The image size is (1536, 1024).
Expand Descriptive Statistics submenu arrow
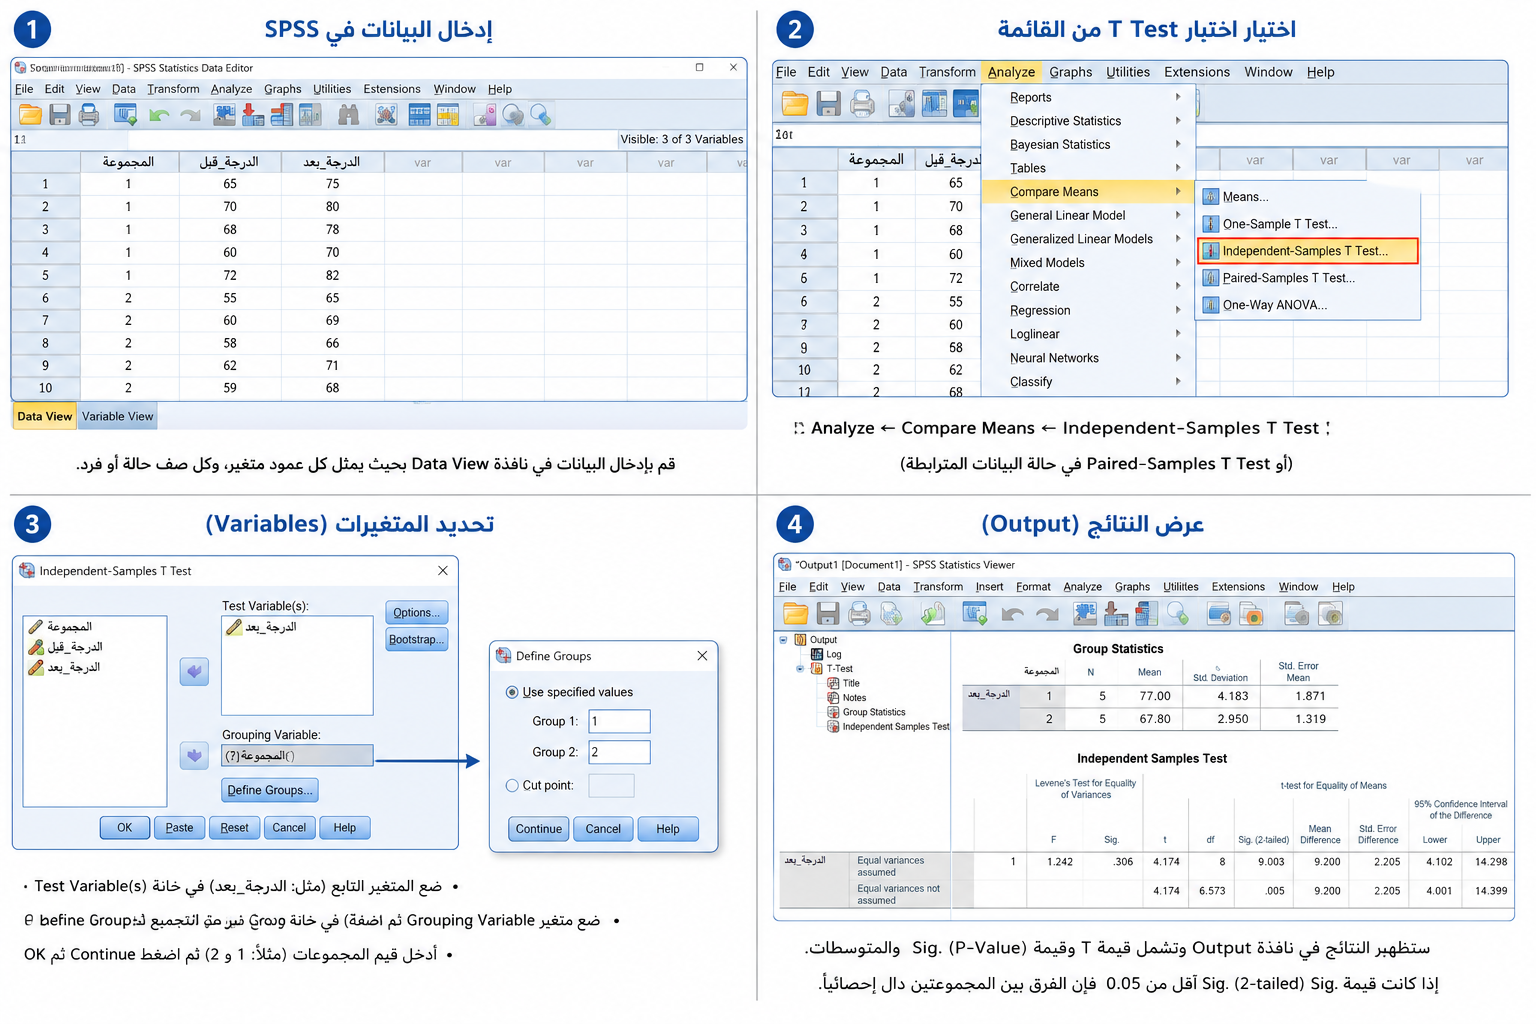[1178, 121]
